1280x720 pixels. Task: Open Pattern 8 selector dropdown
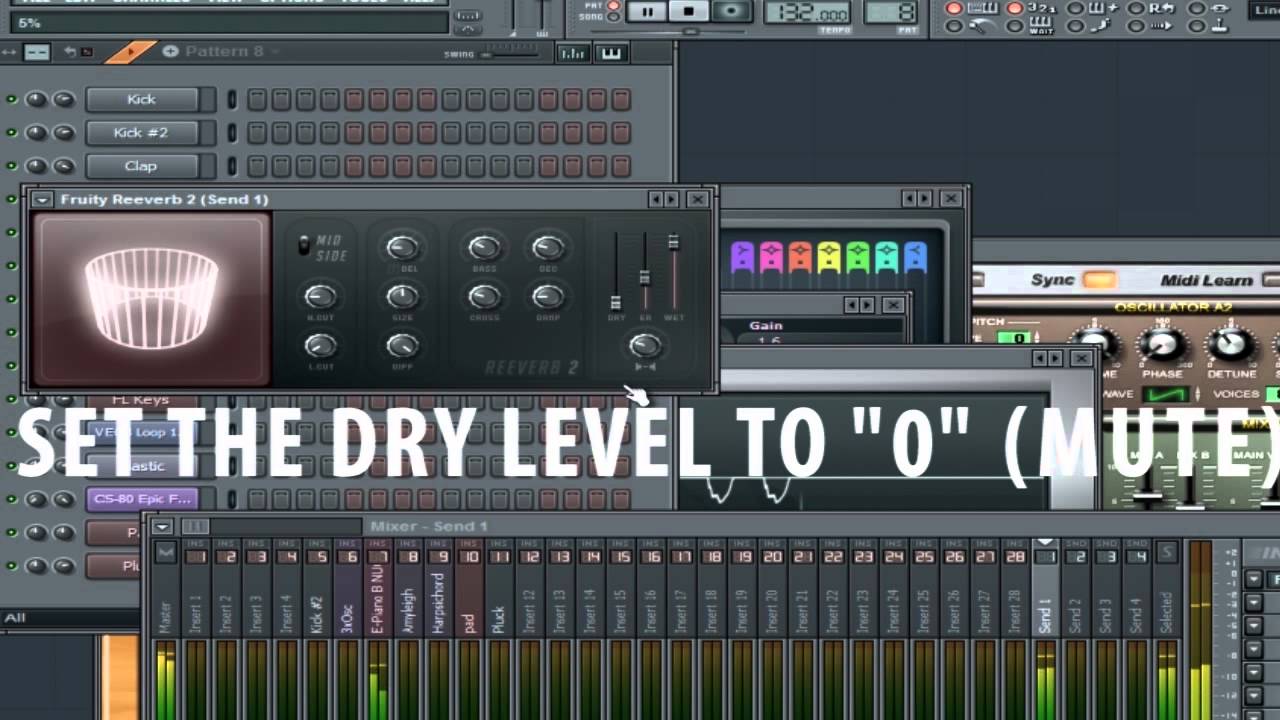[232, 51]
